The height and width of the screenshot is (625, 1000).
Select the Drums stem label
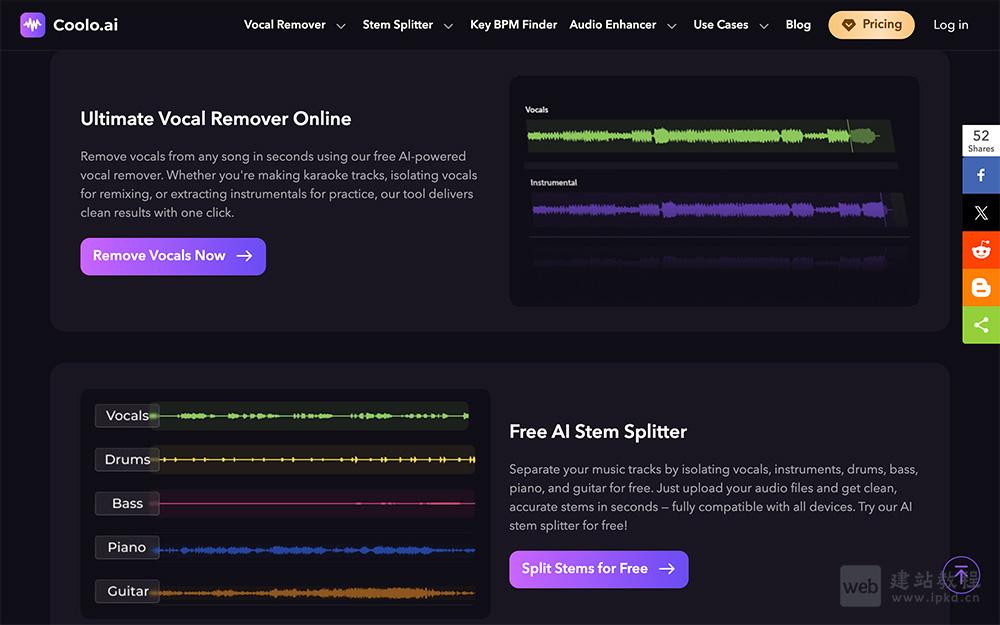(127, 460)
